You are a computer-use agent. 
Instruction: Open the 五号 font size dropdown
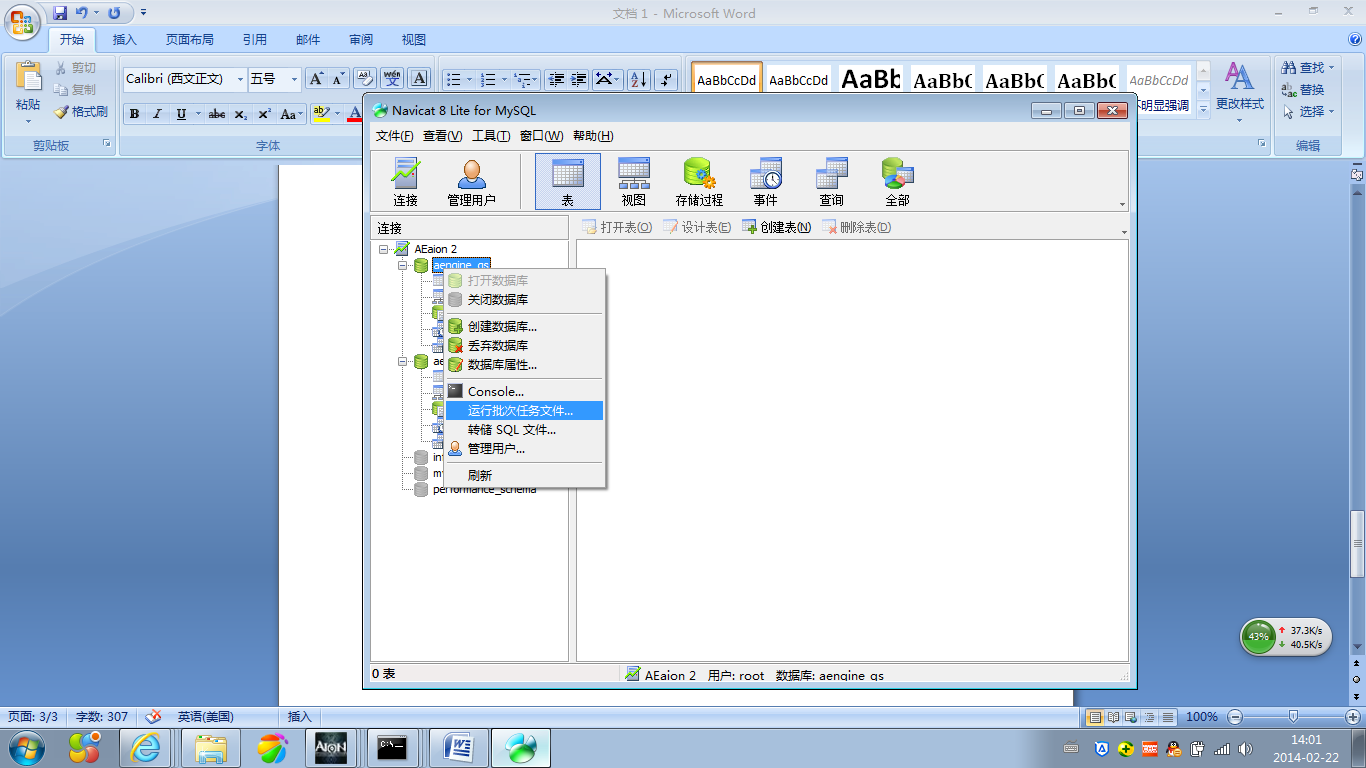tap(294, 79)
